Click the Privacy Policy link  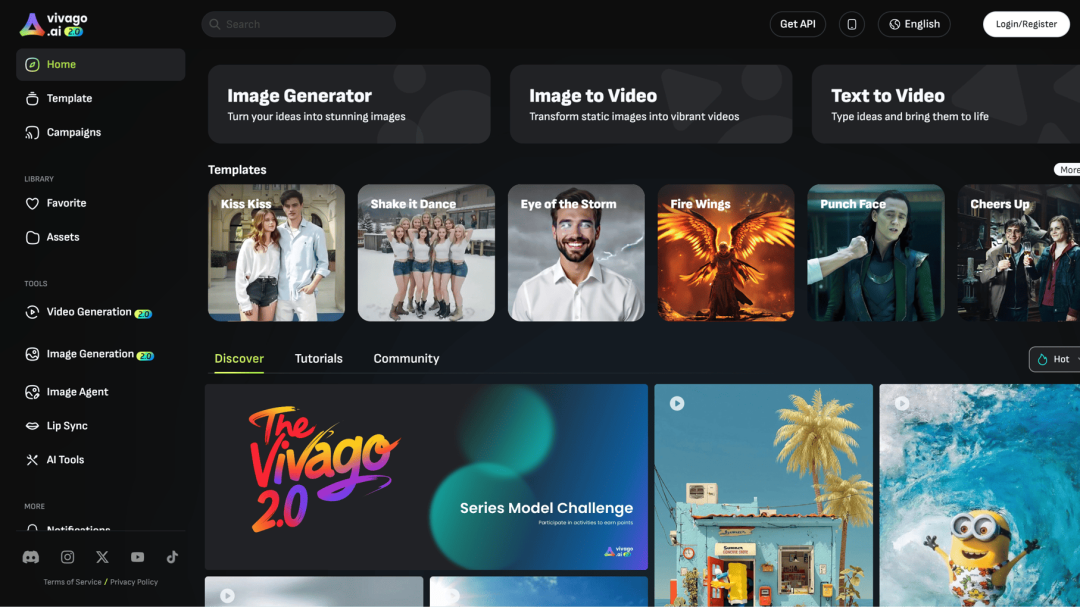134,582
